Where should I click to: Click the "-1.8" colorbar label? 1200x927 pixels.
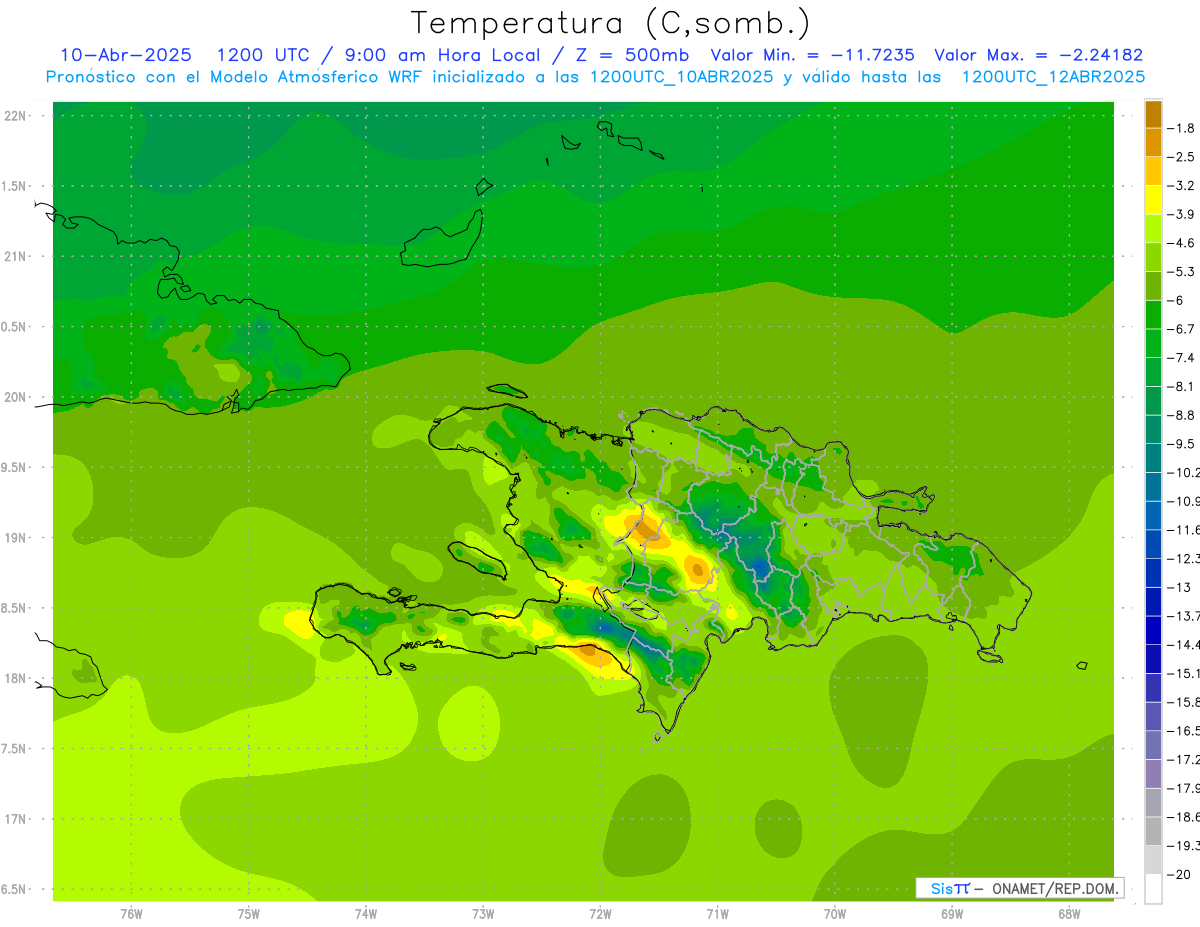tap(1181, 128)
